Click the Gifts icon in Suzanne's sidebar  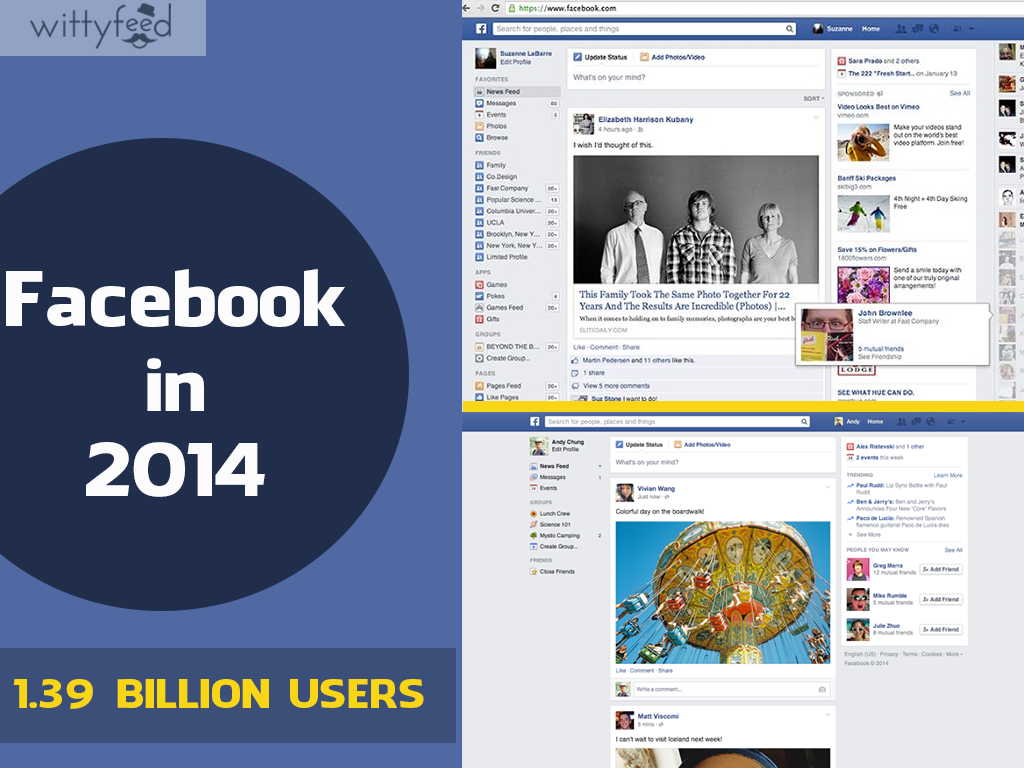click(479, 319)
